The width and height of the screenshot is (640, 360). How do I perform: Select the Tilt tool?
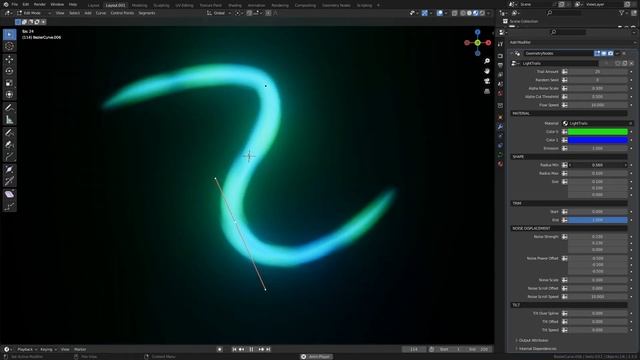9,181
